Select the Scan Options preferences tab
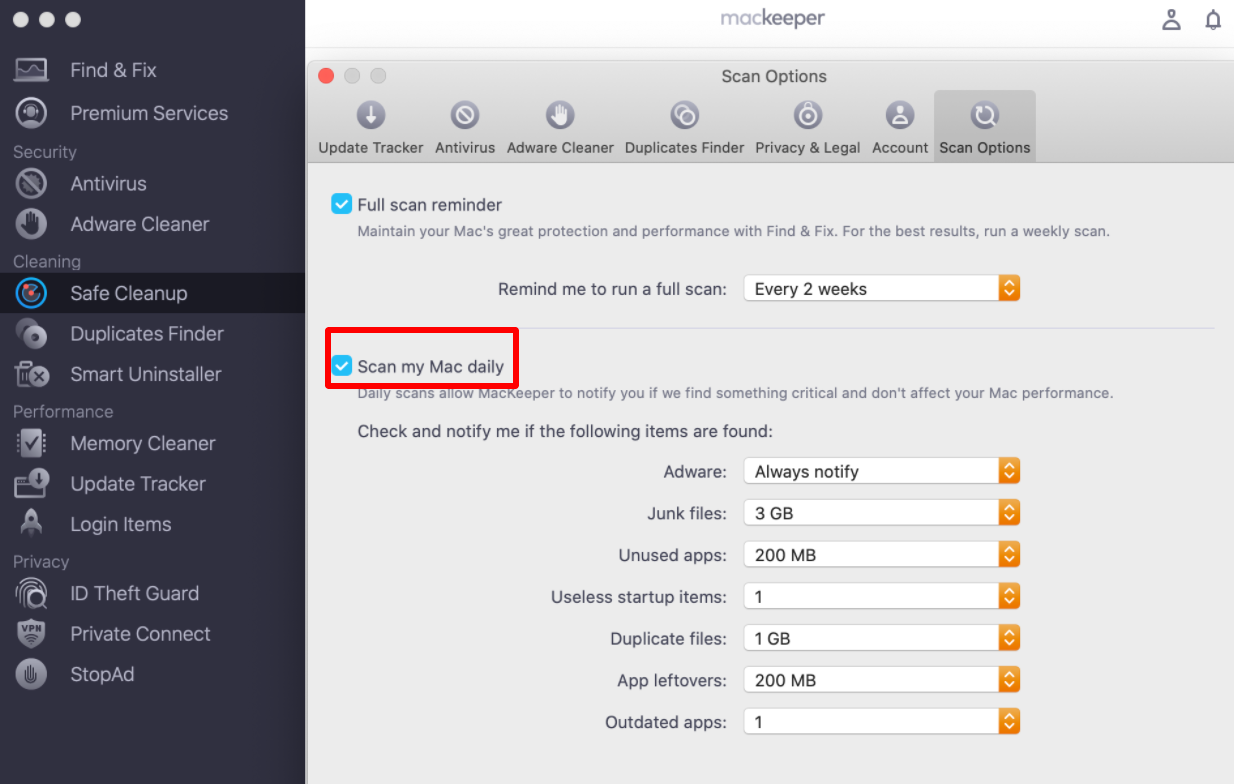1234x784 pixels. pos(985,127)
